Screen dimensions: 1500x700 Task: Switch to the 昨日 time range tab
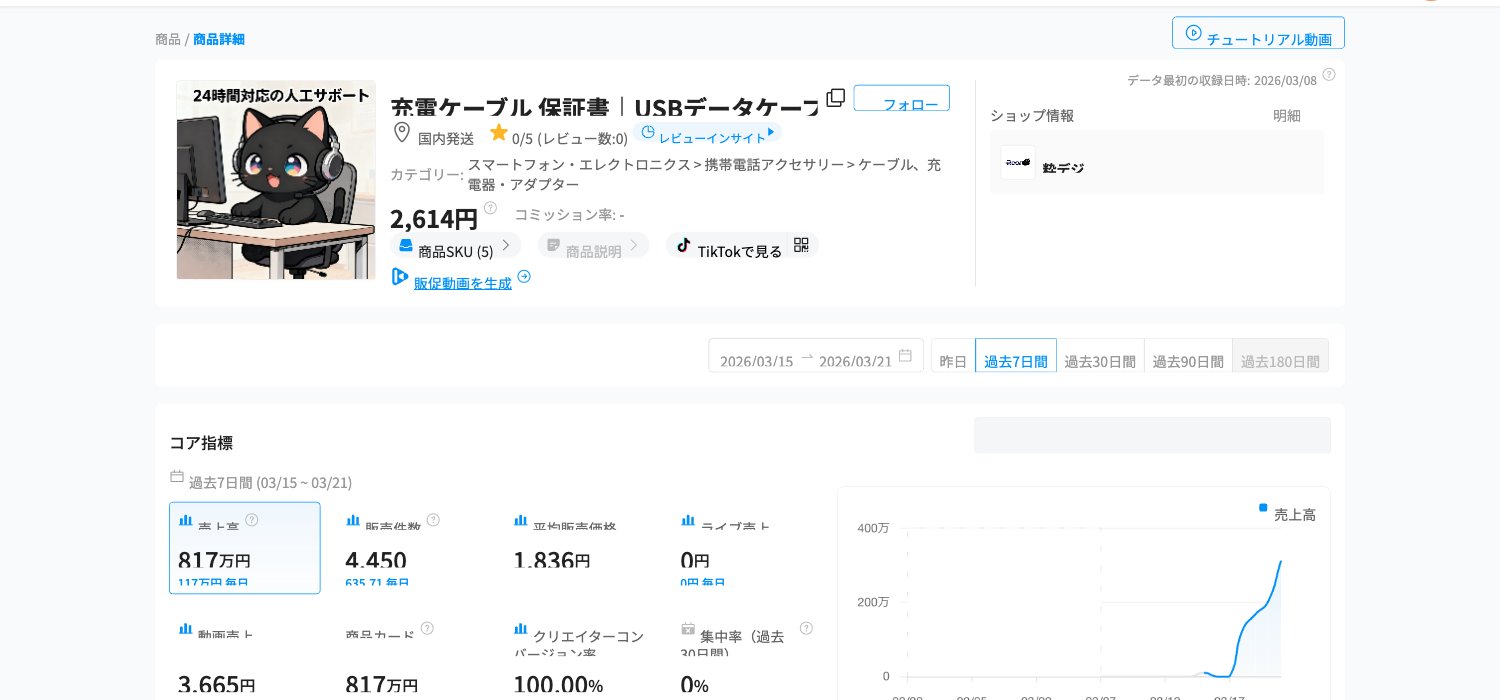953,361
